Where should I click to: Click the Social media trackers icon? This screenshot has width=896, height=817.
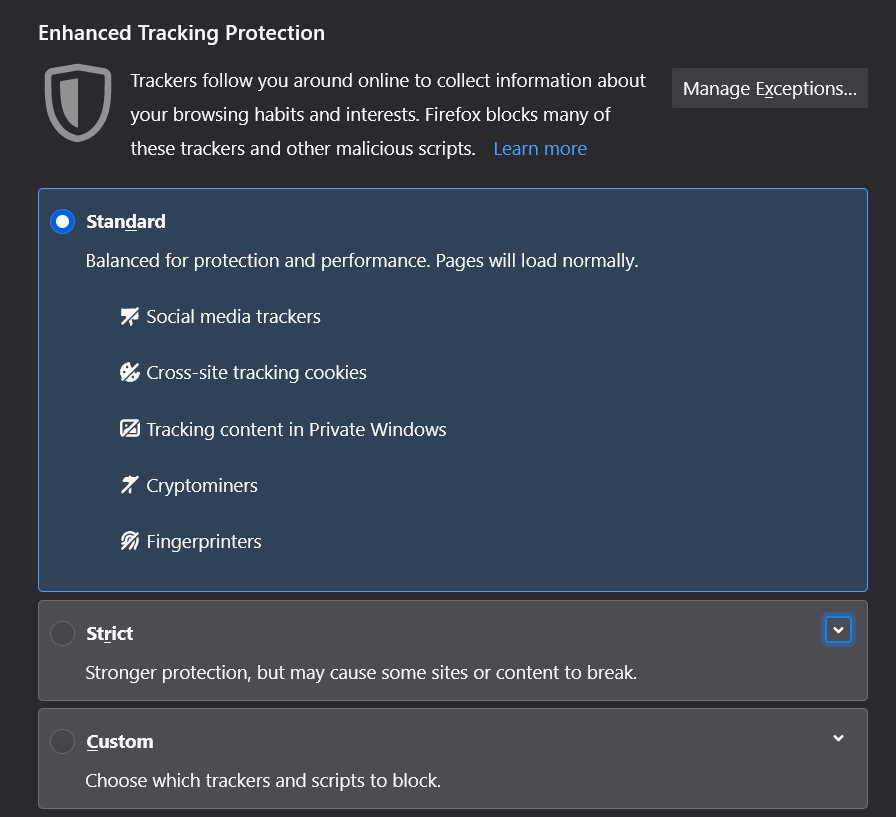click(x=129, y=317)
